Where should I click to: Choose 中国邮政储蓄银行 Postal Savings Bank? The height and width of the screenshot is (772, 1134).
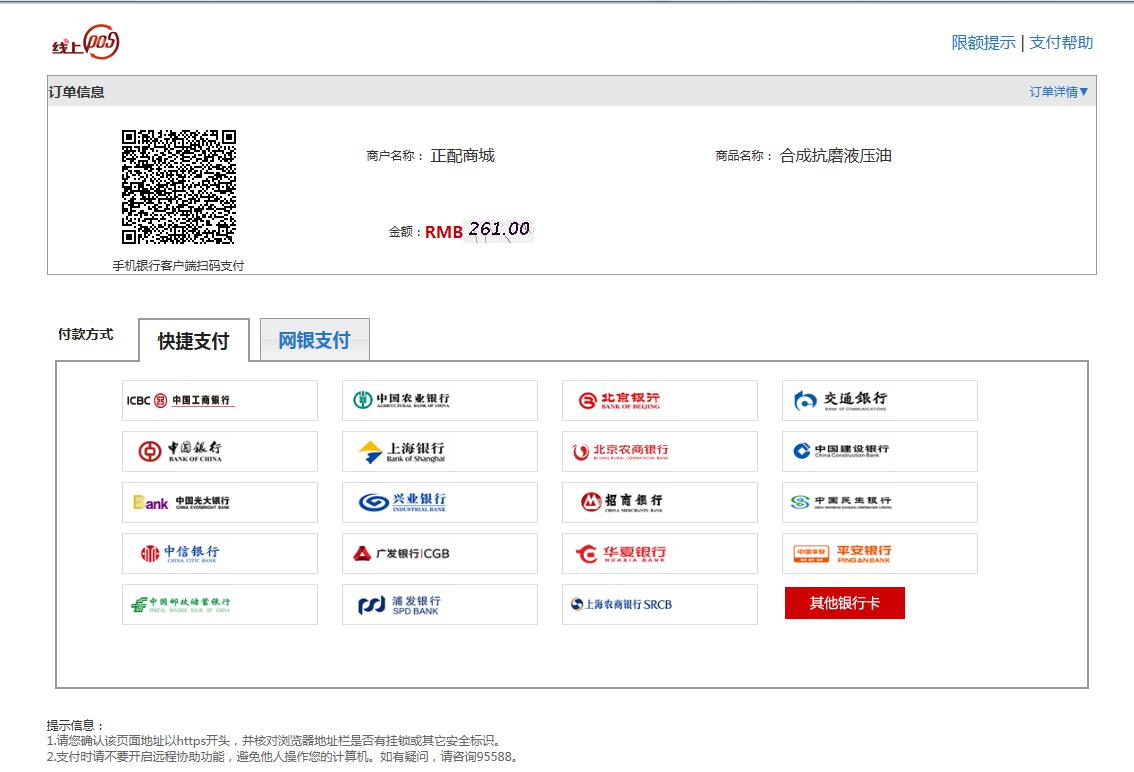[220, 604]
